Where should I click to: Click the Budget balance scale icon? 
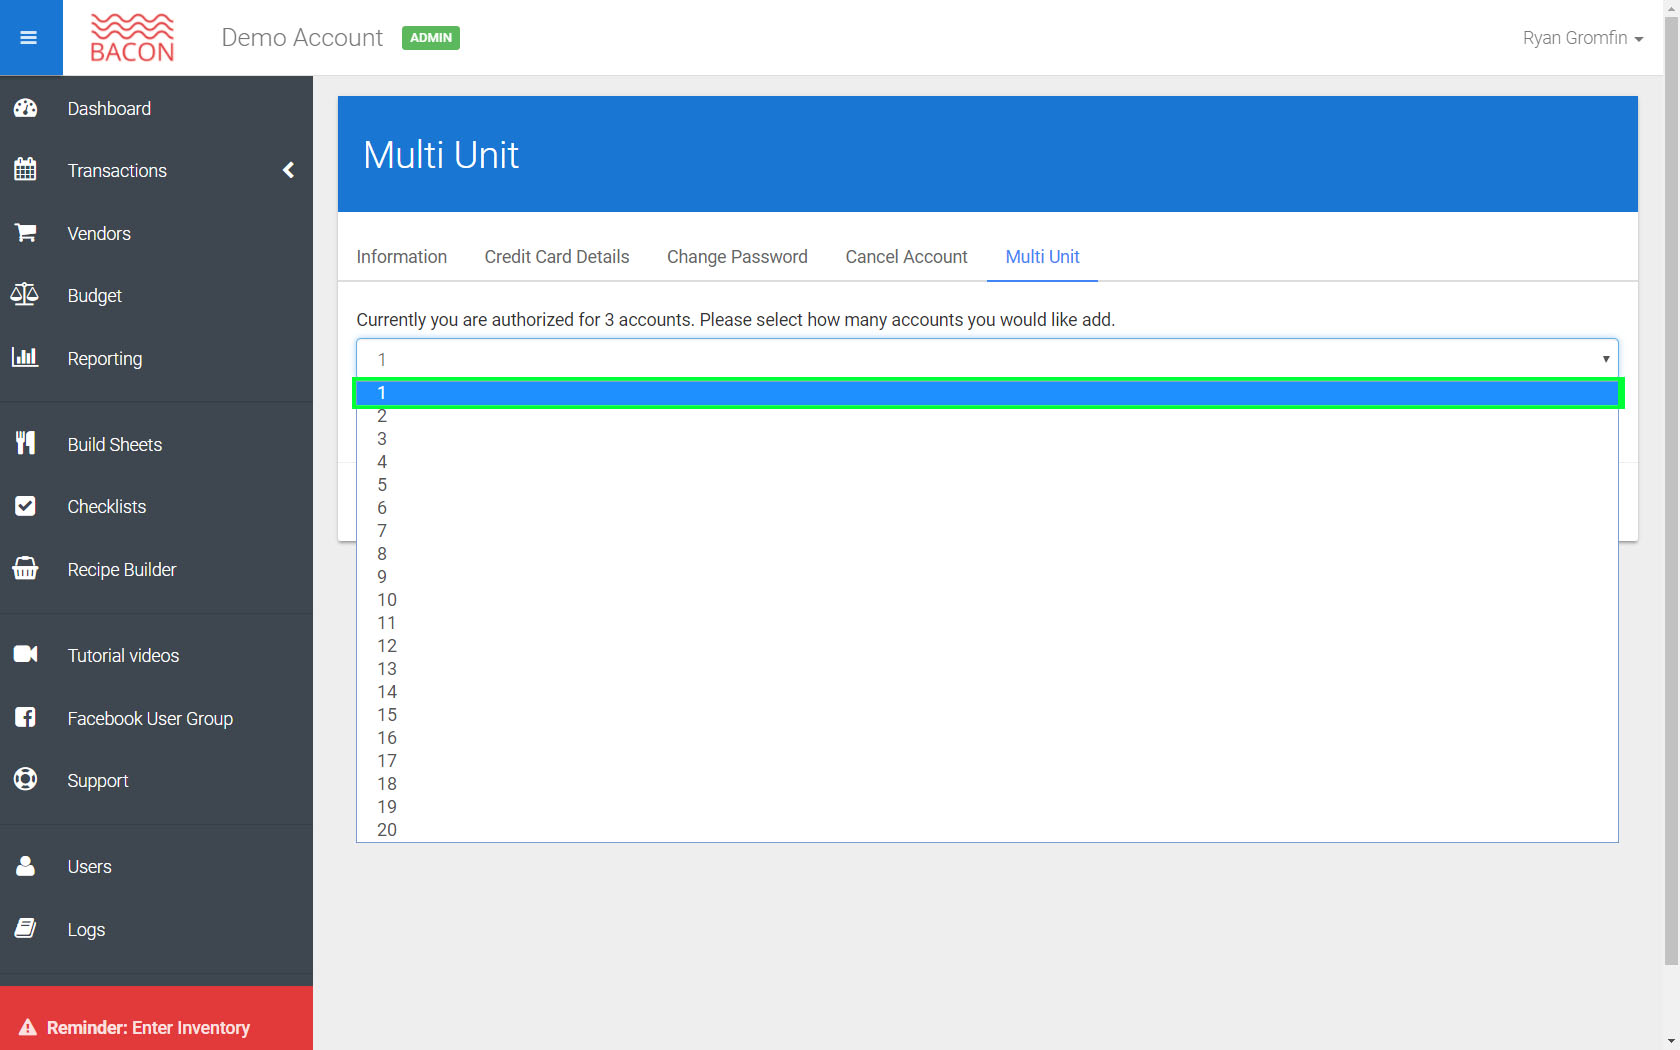click(25, 295)
